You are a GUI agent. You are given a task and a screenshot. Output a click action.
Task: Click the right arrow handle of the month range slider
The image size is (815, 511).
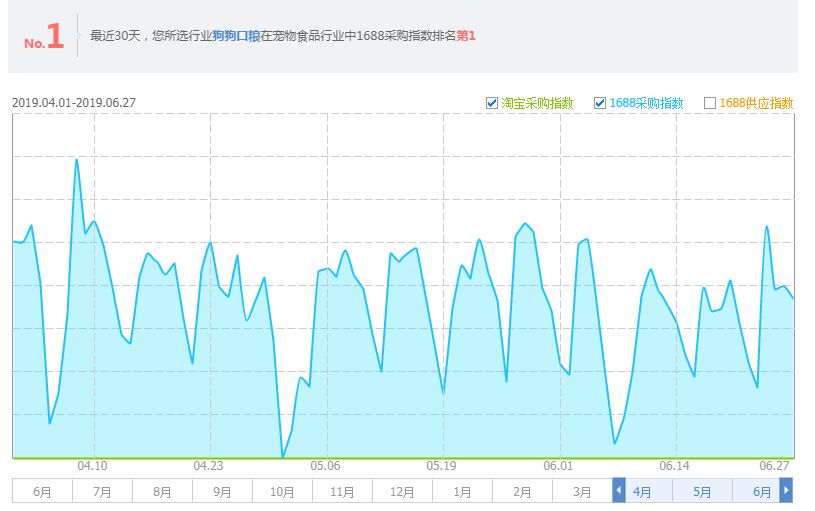[786, 490]
